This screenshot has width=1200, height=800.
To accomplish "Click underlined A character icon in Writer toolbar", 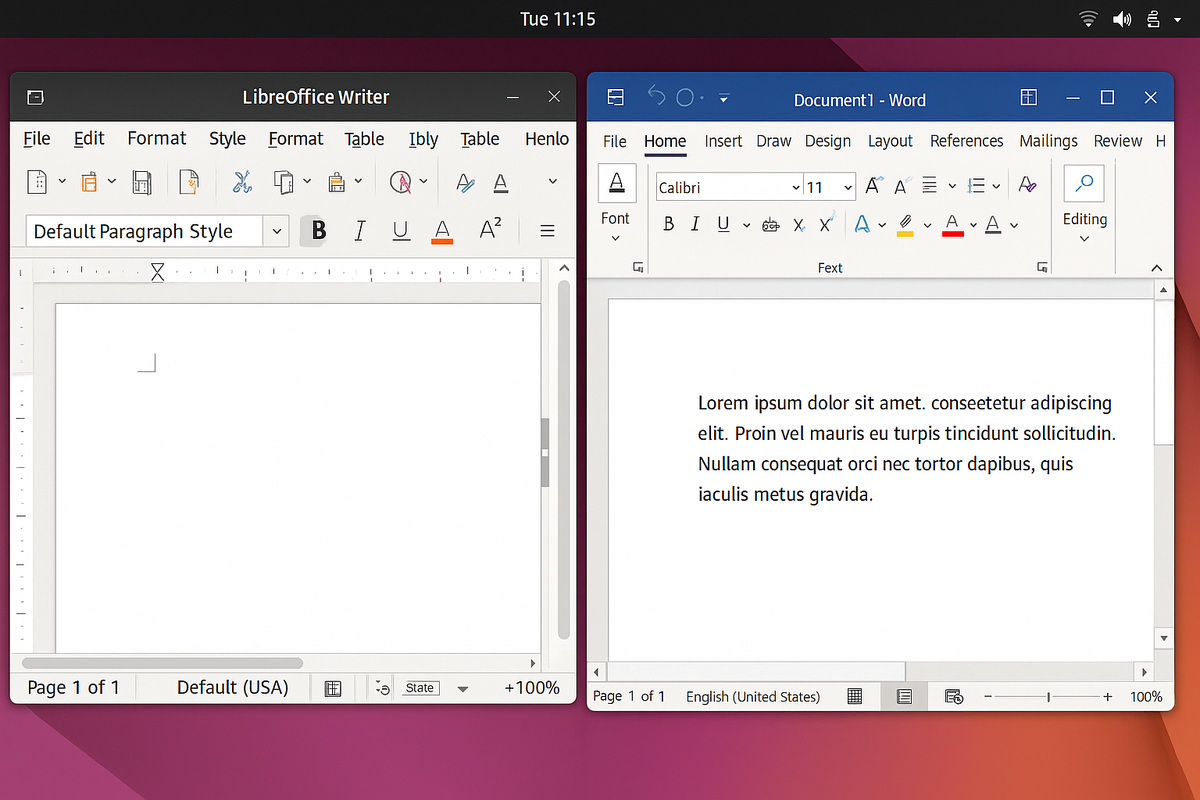I will [501, 182].
